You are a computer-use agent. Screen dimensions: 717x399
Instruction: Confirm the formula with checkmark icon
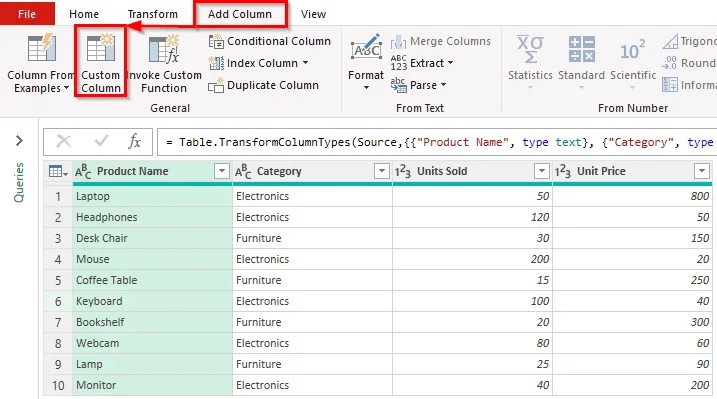click(x=101, y=141)
